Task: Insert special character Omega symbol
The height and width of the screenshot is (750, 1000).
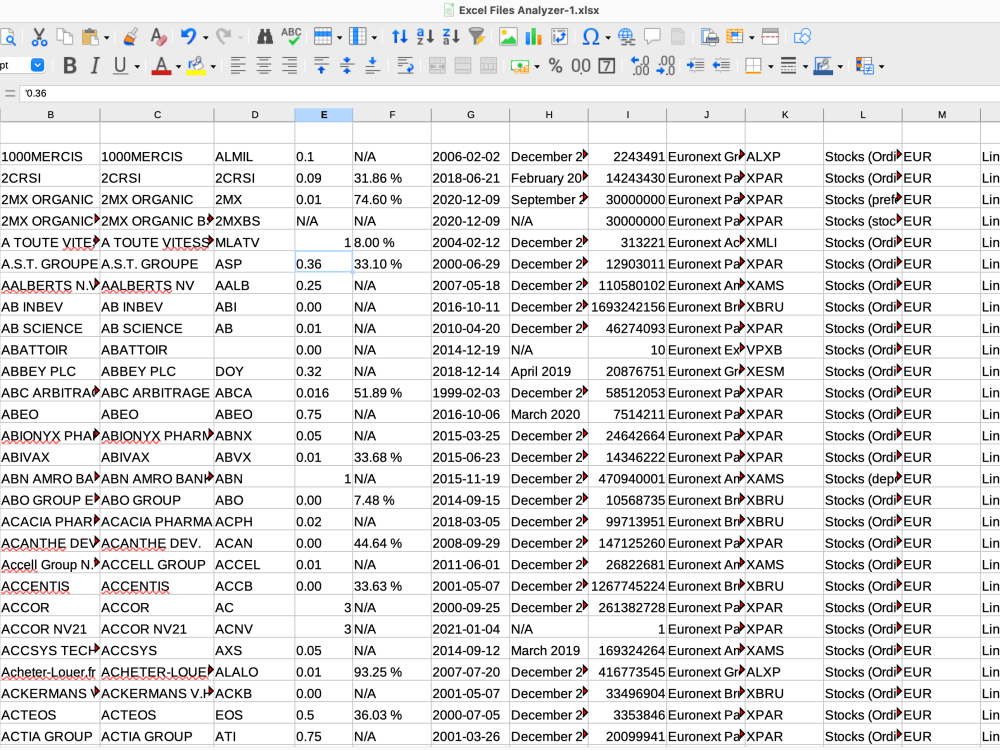Action: pos(591,37)
